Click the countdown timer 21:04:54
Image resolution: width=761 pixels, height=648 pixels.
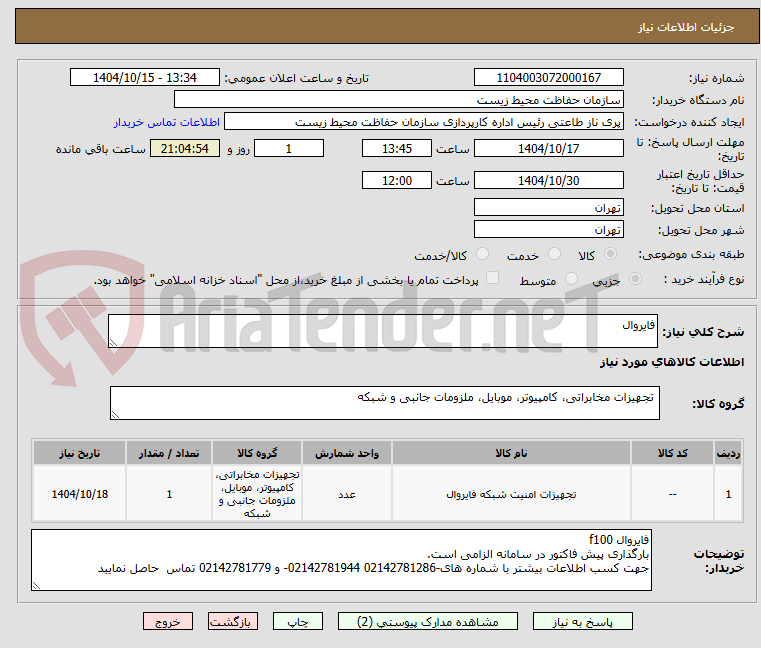point(184,149)
